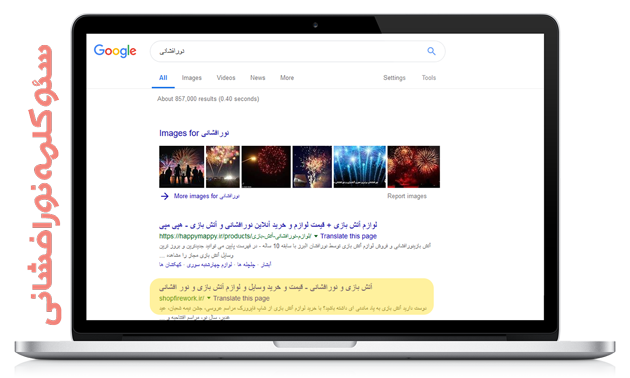The width and height of the screenshot is (630, 378).
Task: Open the first result's leftmost sitelink
Action: (x=170, y=265)
